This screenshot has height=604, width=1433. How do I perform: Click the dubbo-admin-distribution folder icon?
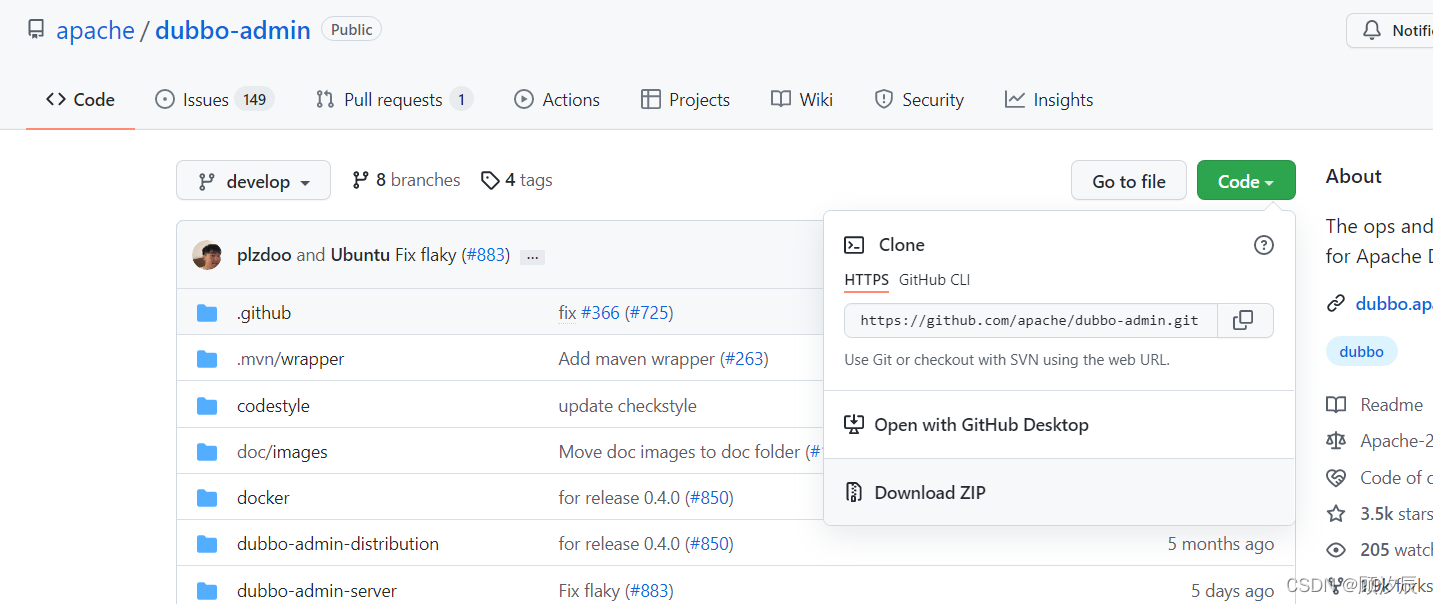click(x=207, y=544)
